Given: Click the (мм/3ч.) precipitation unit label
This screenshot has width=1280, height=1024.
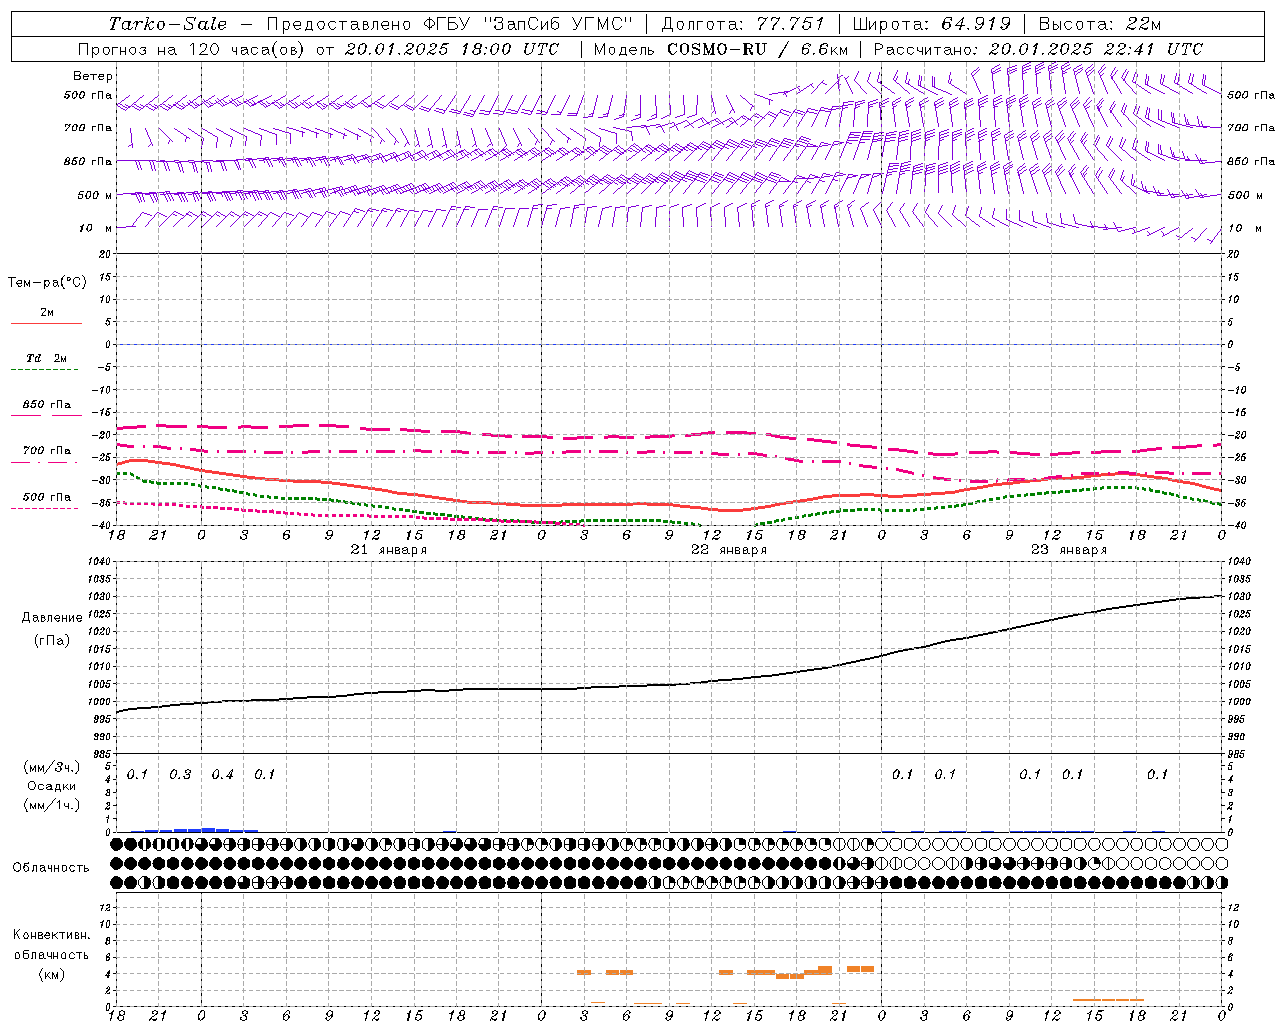Looking at the screenshot, I should (x=51, y=767).
